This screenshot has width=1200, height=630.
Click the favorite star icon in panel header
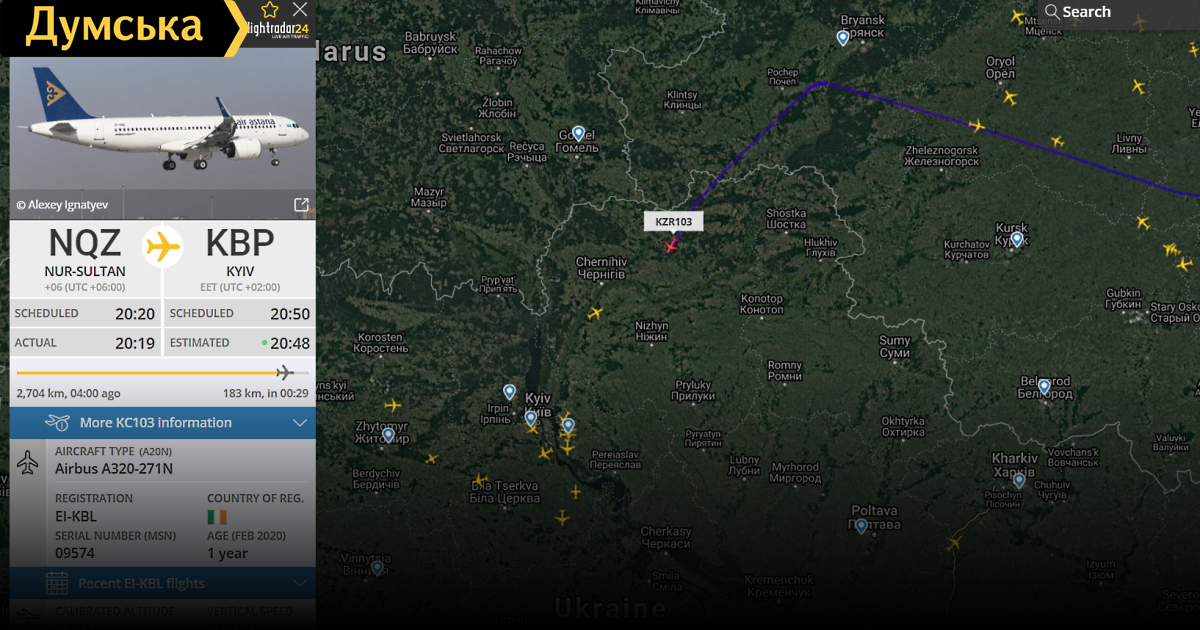click(270, 10)
